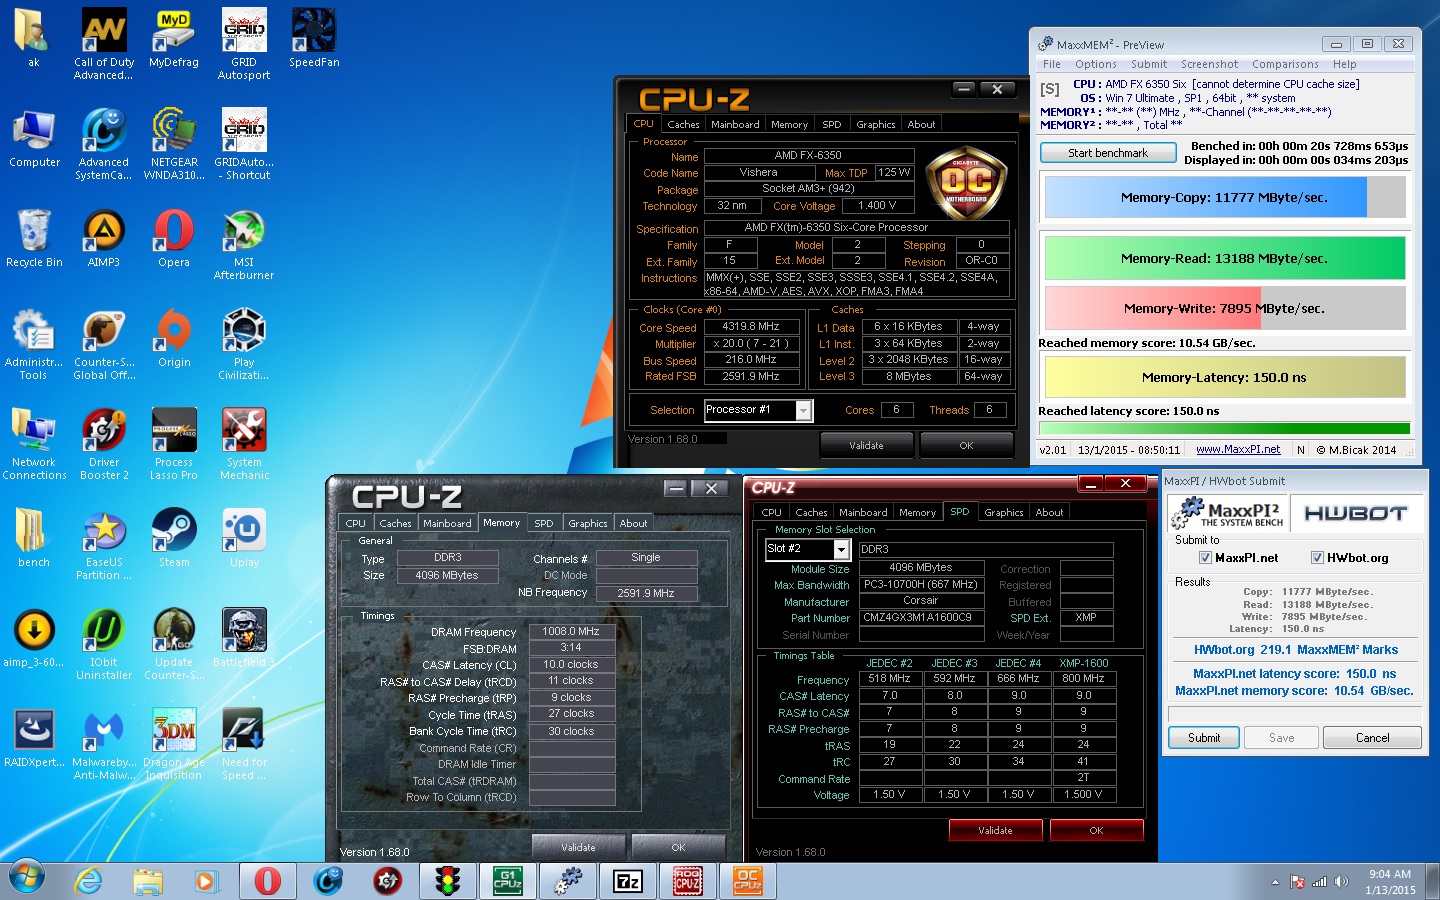Viewport: 1440px width, 900px height.
Task: Open the Slot #2 memory slot dropdown
Action: [x=841, y=549]
